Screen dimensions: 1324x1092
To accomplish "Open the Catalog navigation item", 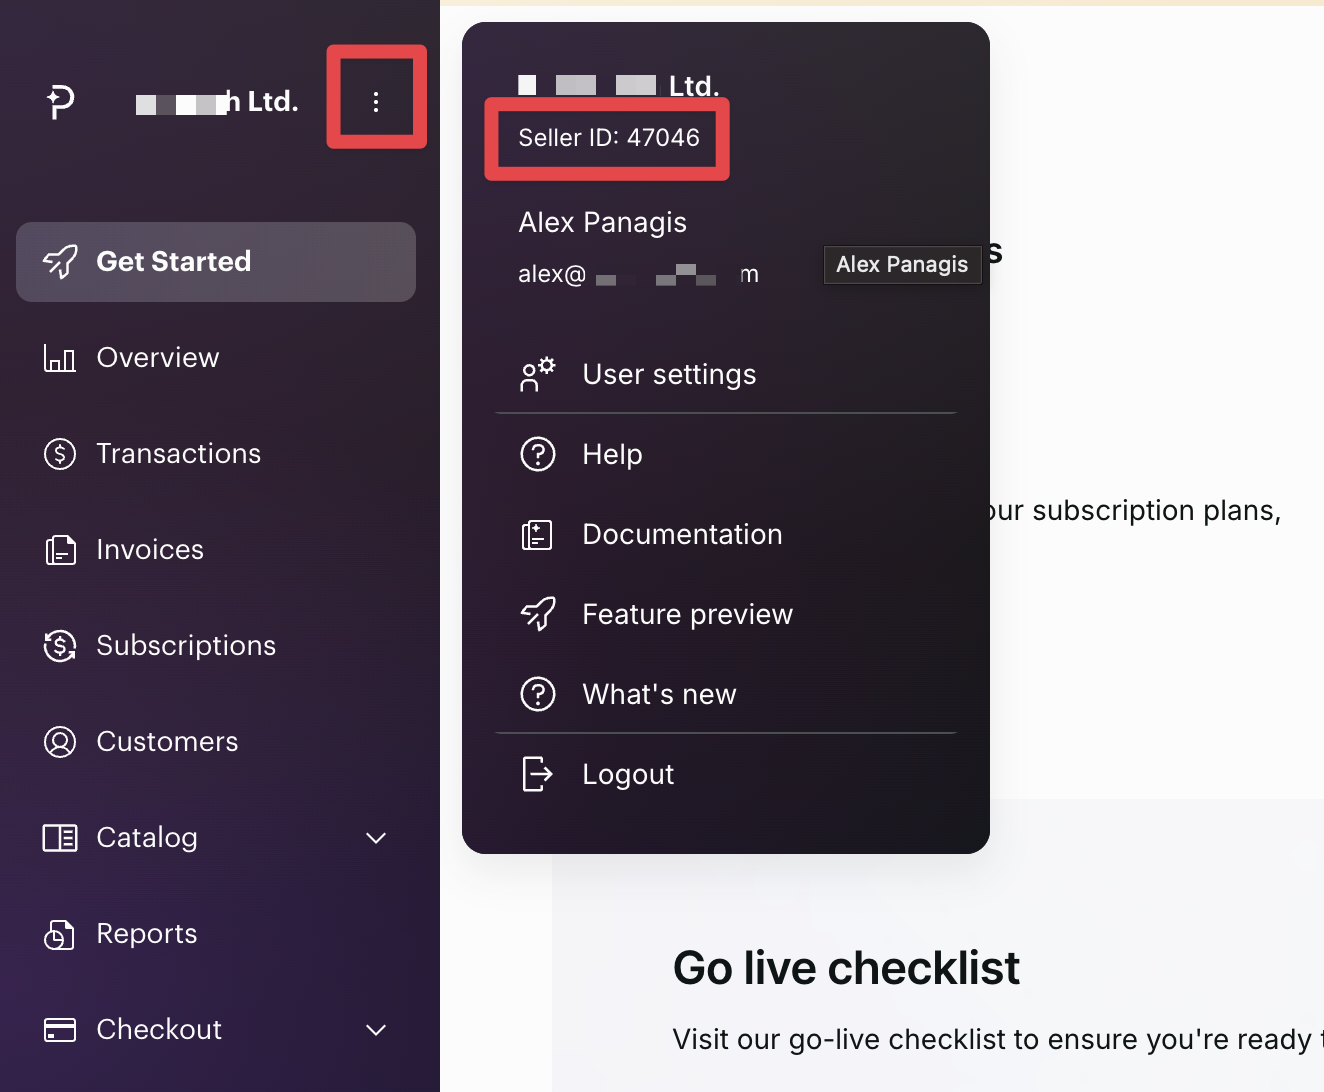I will (147, 838).
